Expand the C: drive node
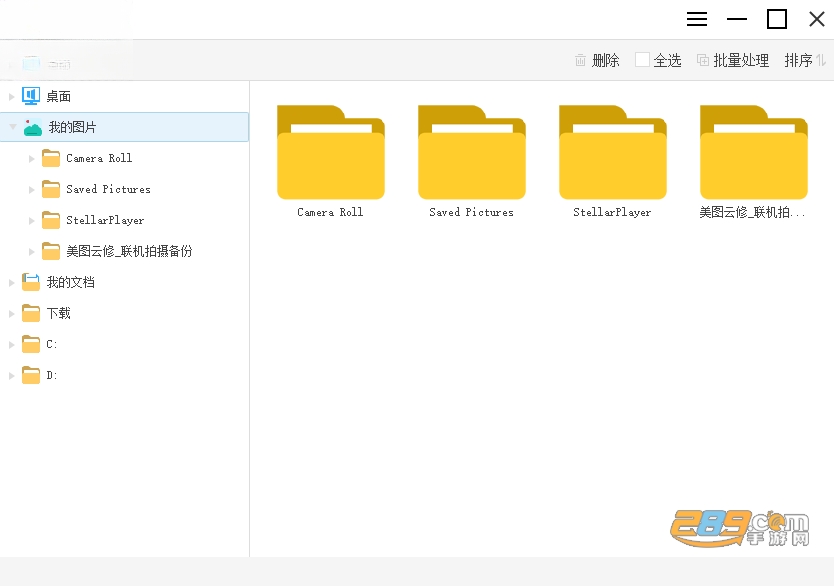 (x=11, y=345)
